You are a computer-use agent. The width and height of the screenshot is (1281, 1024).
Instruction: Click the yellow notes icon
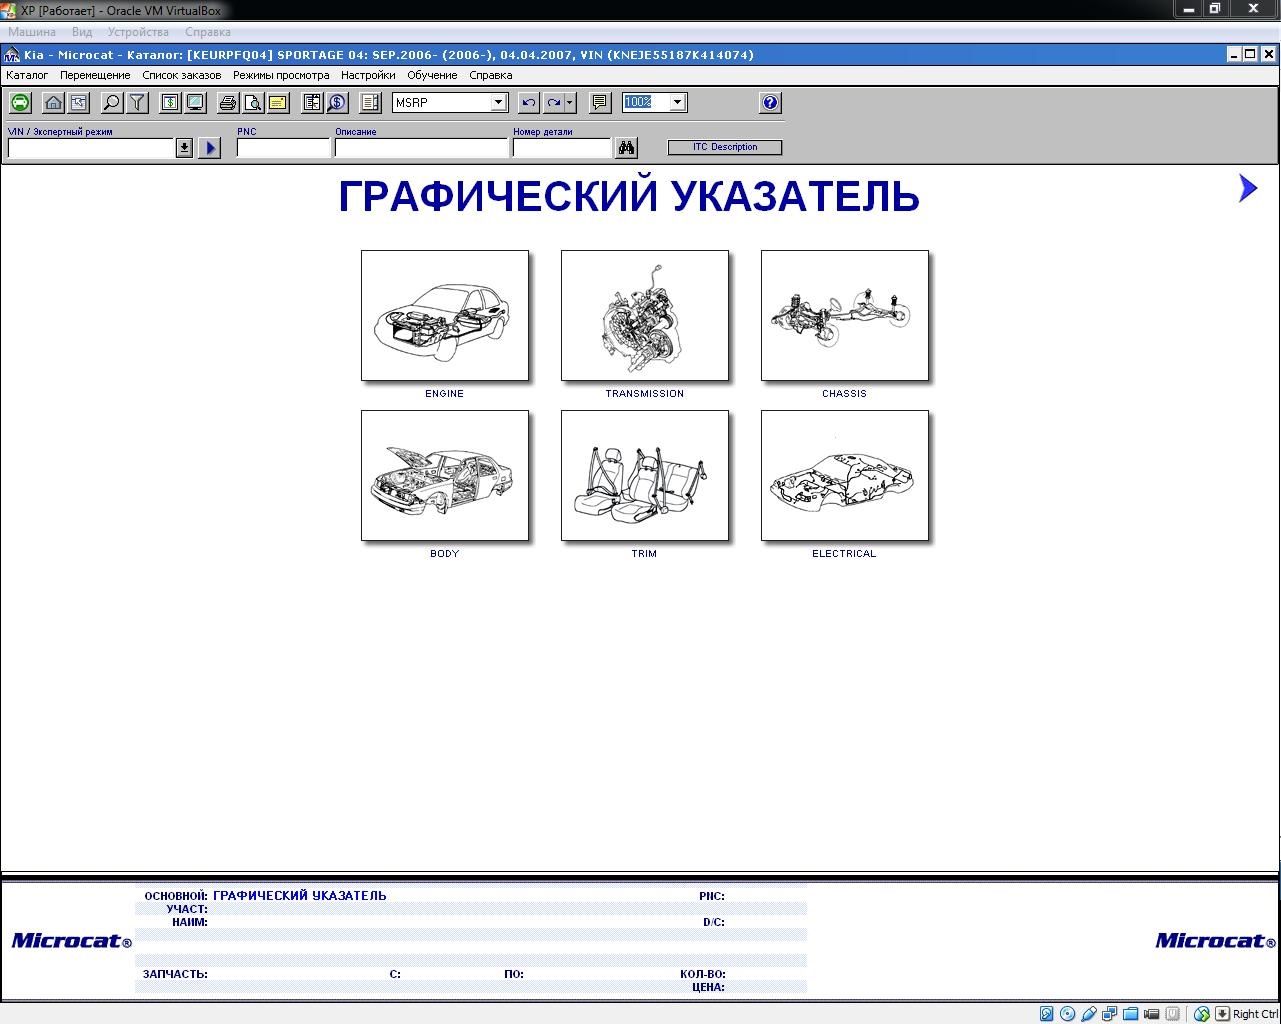point(277,102)
